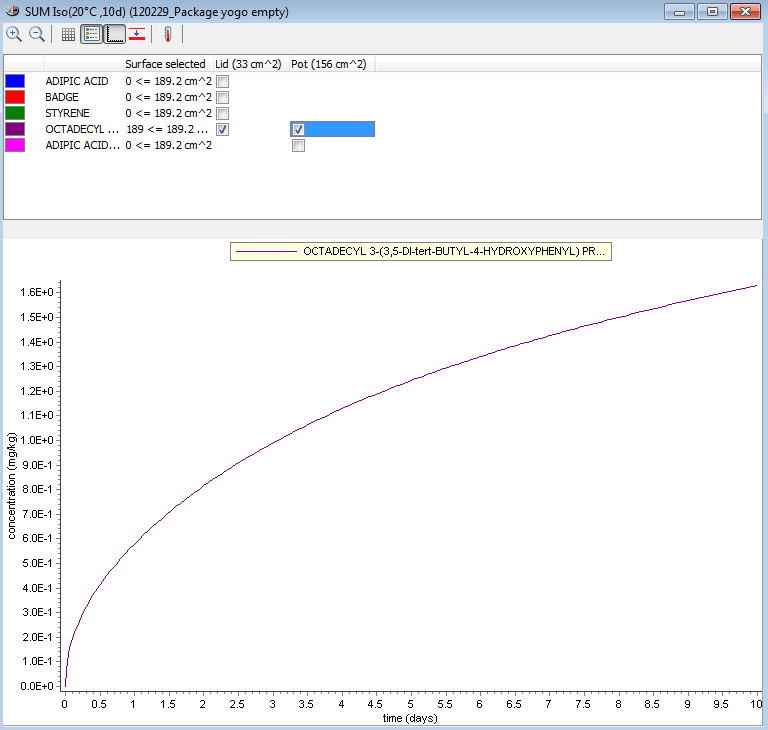Click the "Surface selected" column header
Viewport: 768px width, 730px height.
coord(165,64)
